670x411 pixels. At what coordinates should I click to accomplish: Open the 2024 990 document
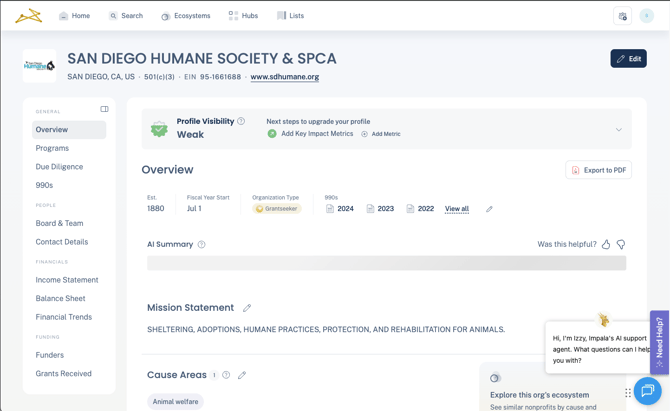[340, 209]
